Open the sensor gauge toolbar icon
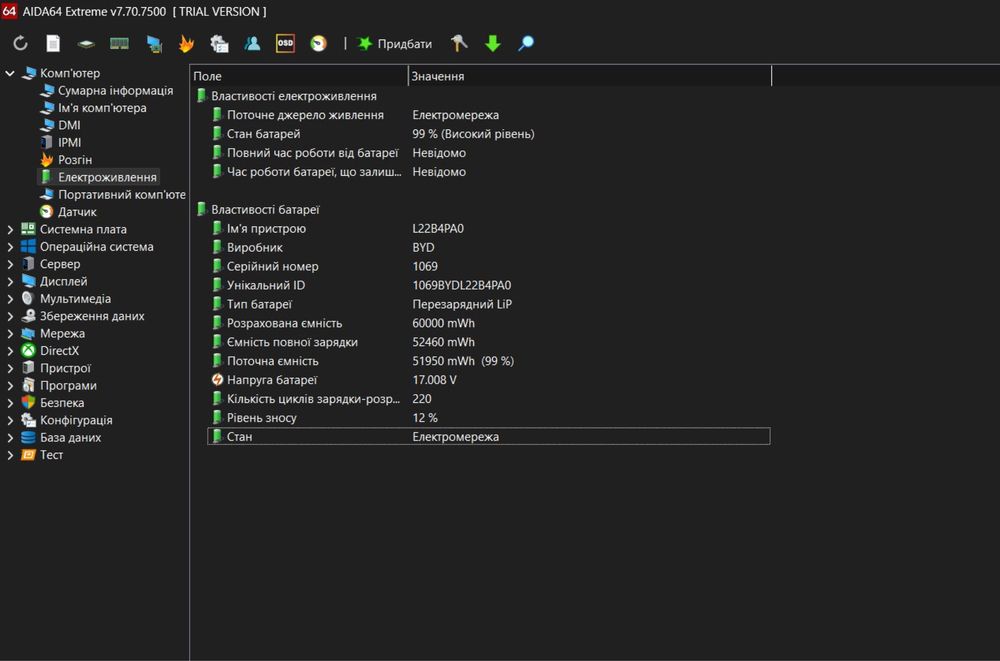This screenshot has height=661, width=1000. (x=318, y=43)
